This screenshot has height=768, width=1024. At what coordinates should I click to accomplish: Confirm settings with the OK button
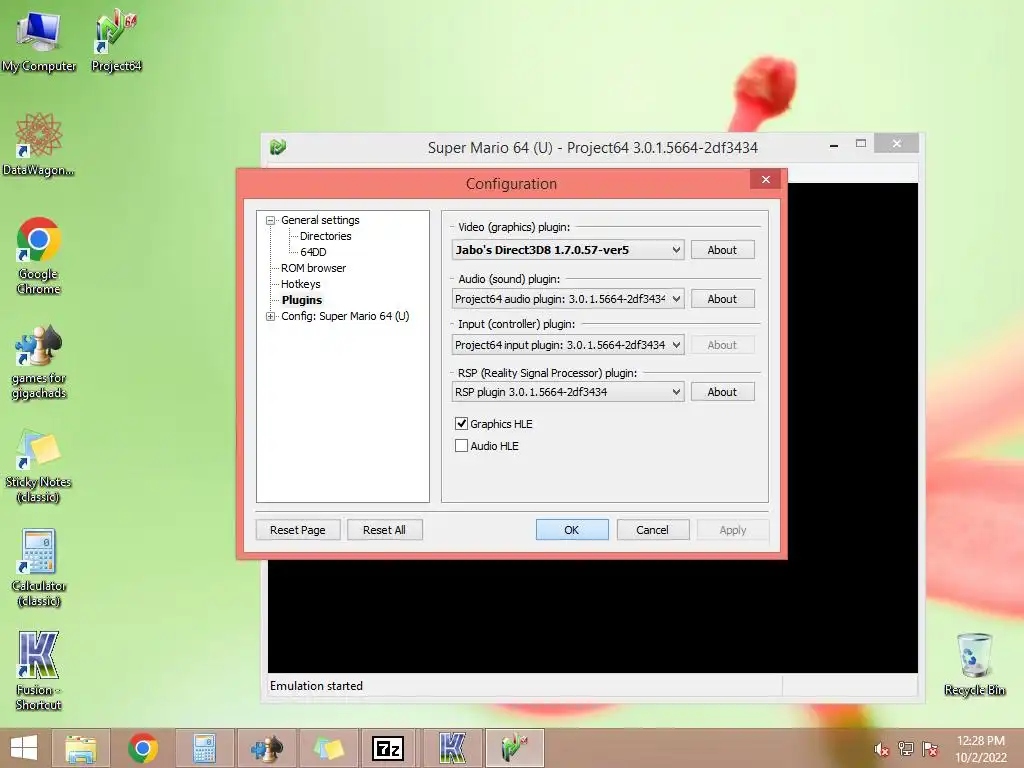coord(571,530)
